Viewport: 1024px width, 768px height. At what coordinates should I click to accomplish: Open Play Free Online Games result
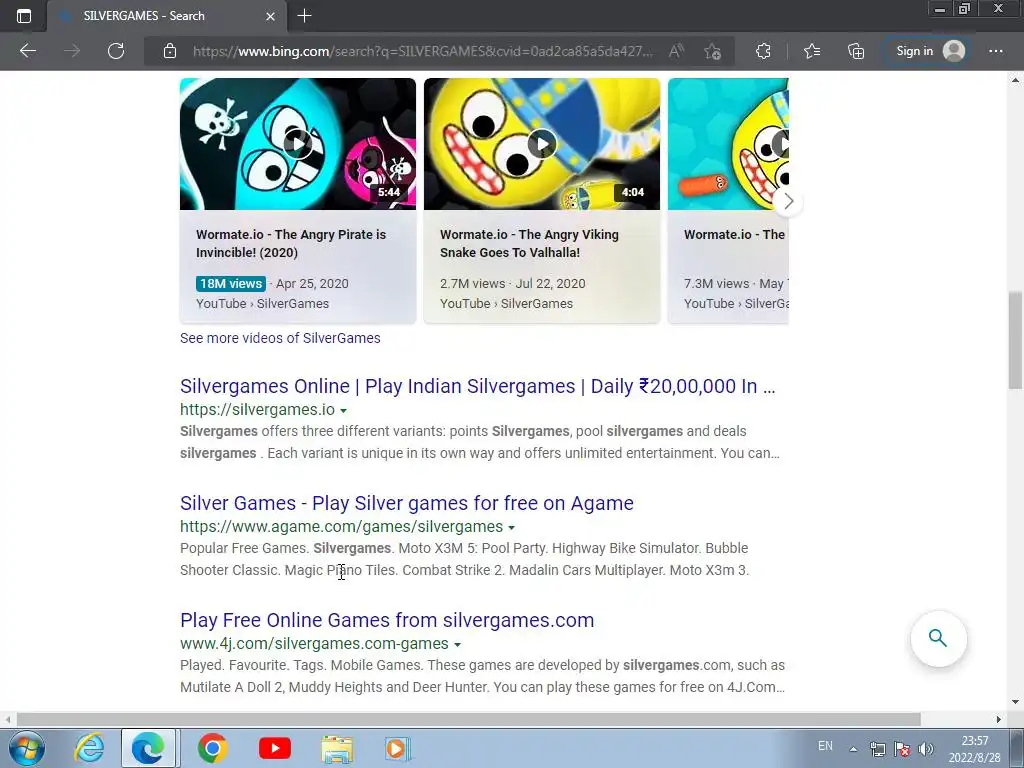(x=387, y=620)
